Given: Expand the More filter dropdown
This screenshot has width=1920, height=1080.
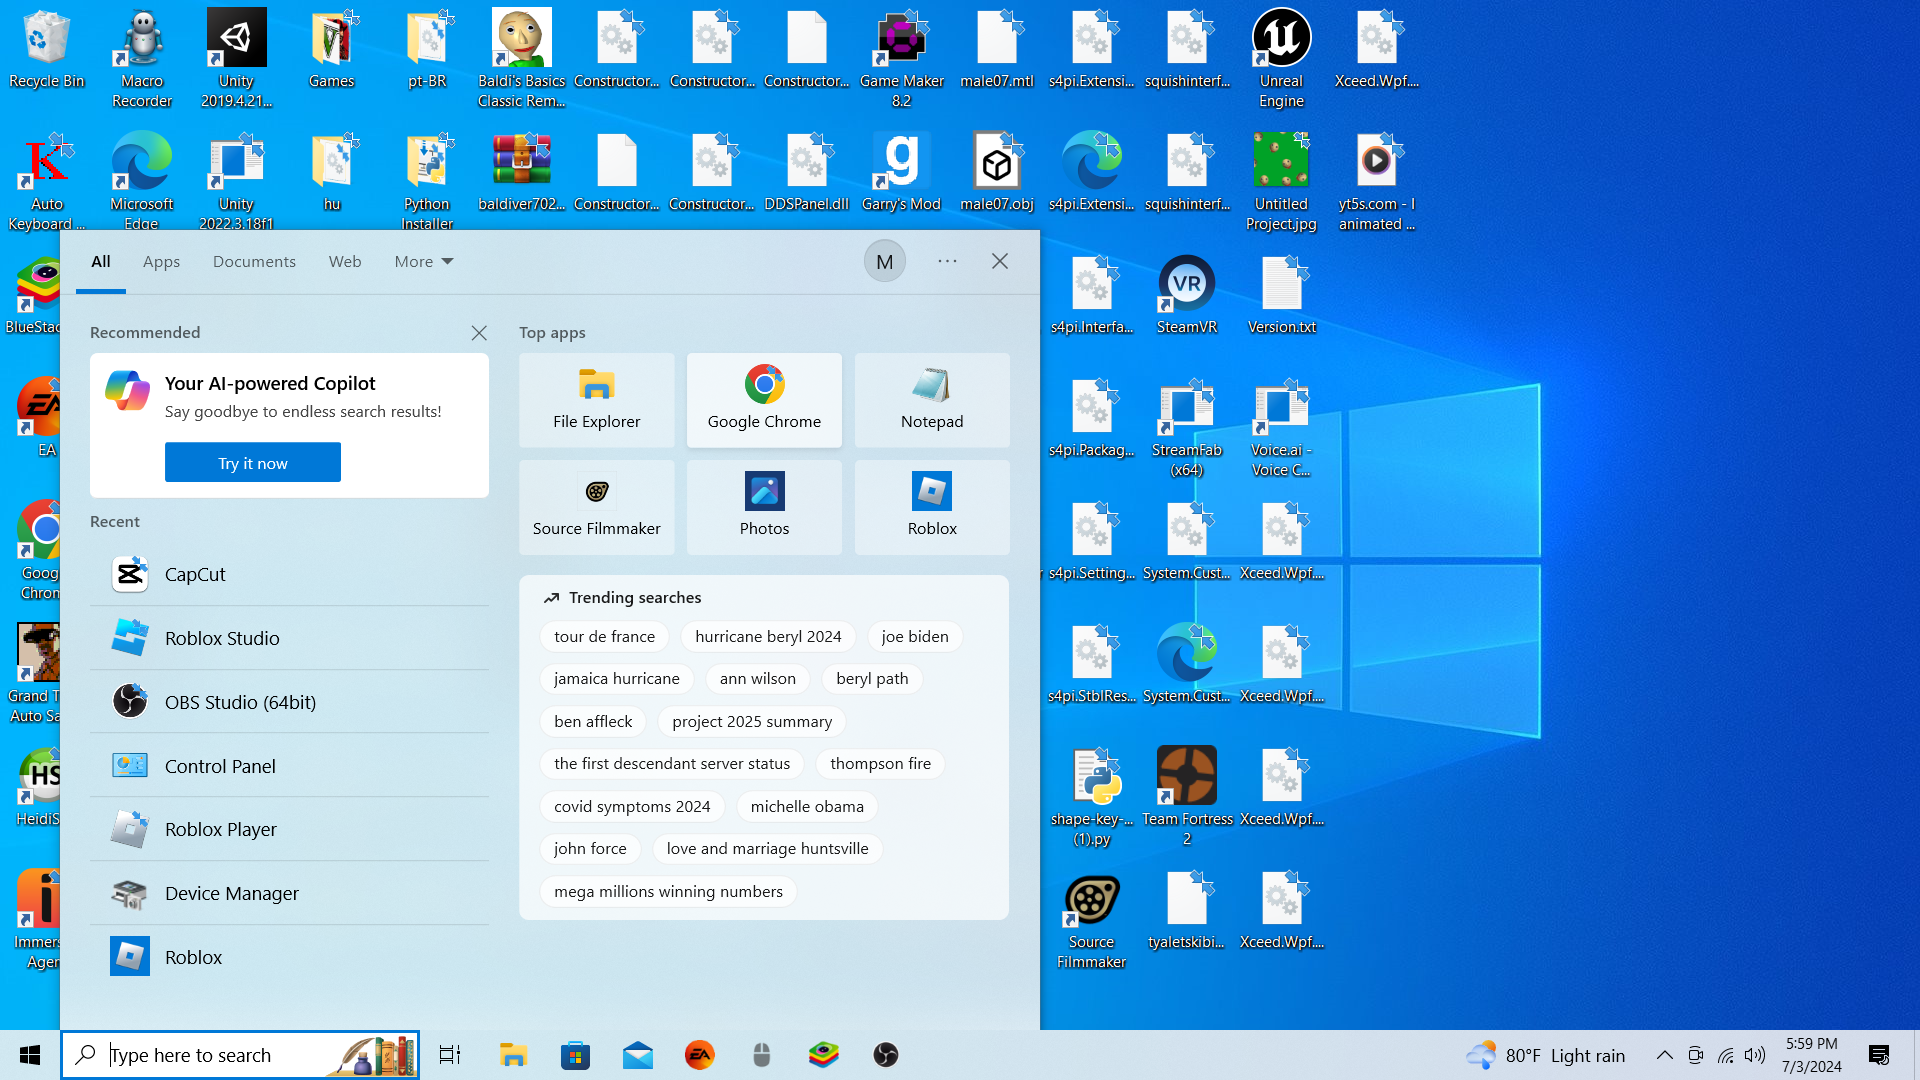Looking at the screenshot, I should (423, 261).
